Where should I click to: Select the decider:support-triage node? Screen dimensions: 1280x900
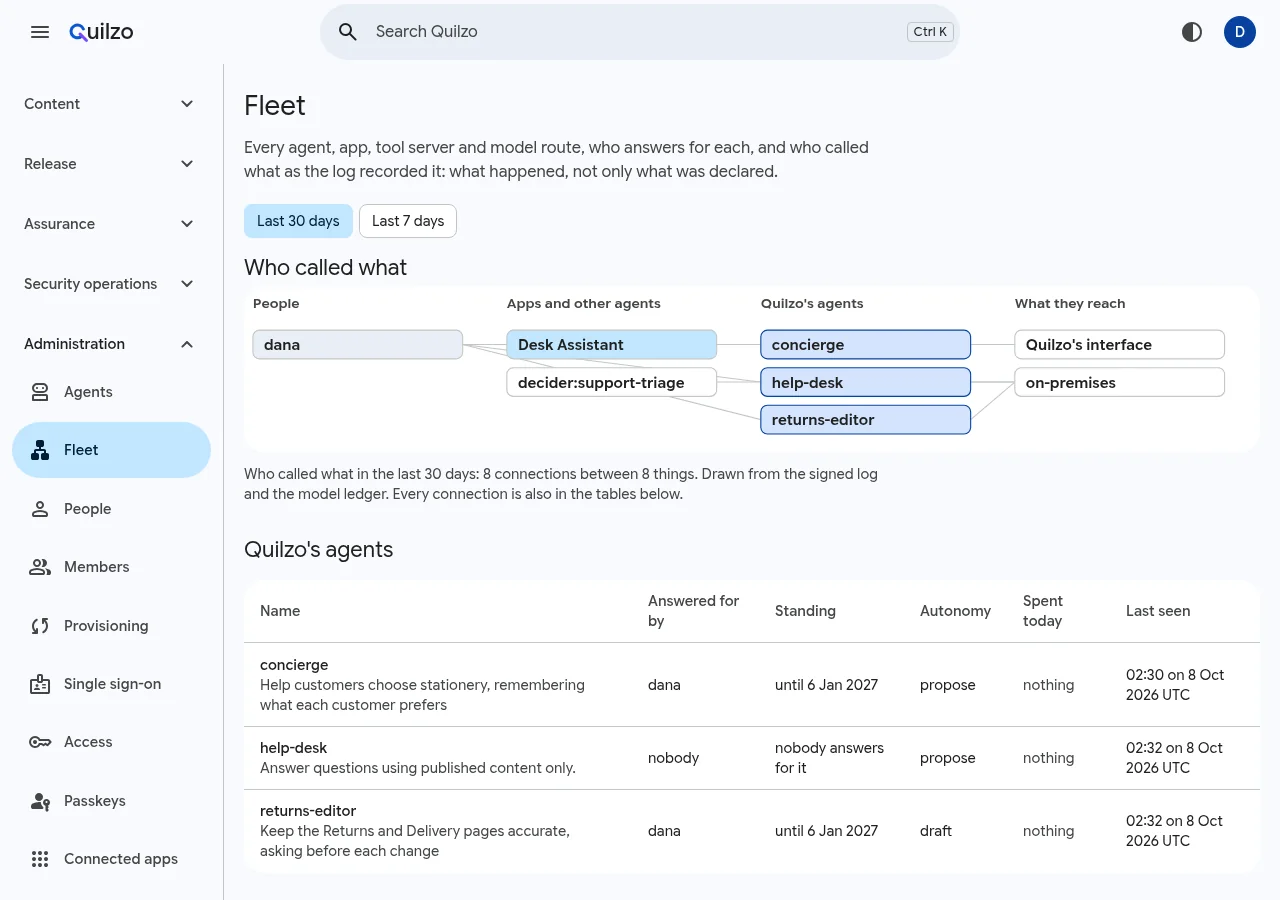tap(612, 382)
